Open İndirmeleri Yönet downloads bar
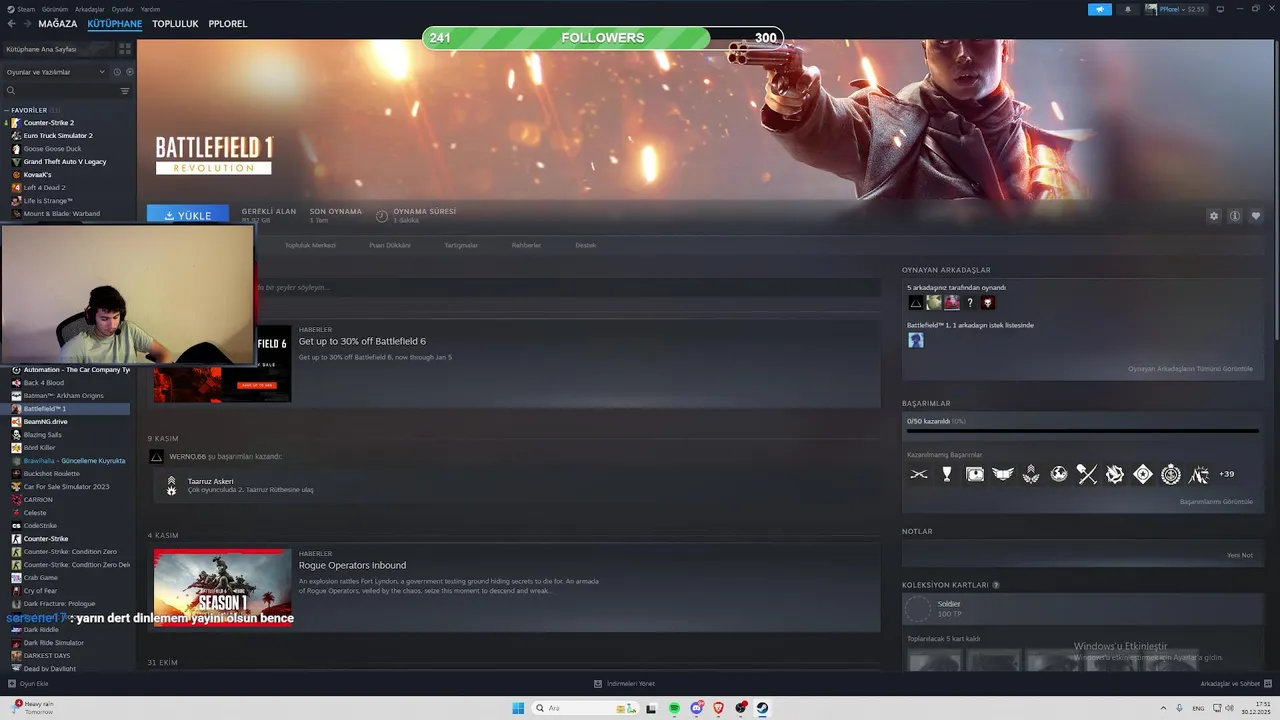Screen dimensions: 1280x720 point(624,684)
